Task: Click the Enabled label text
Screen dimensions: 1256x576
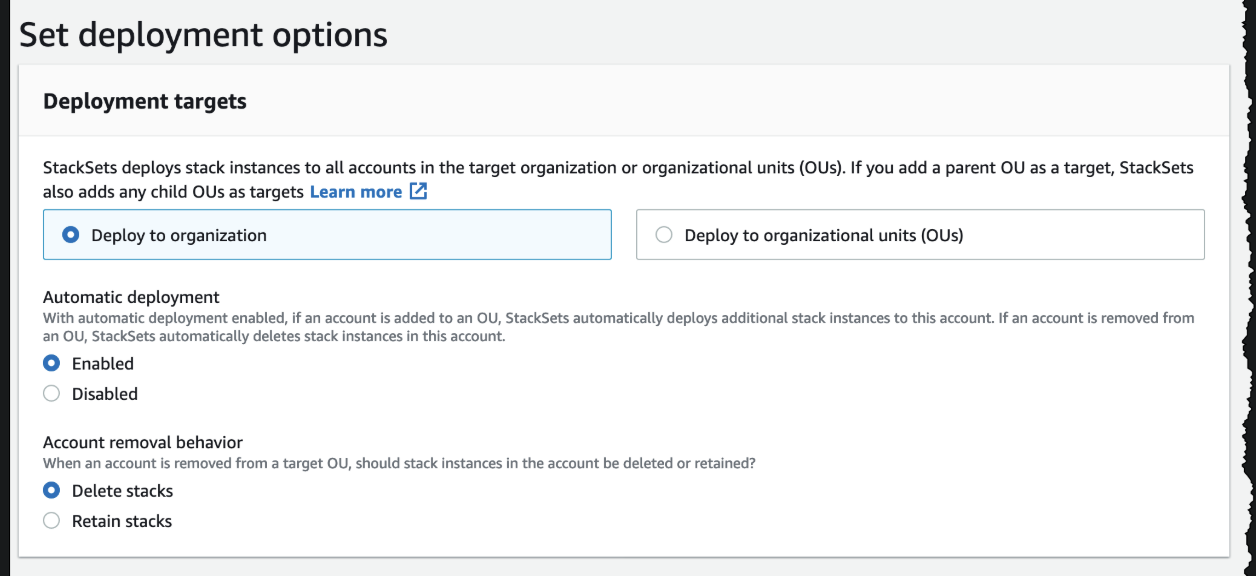Action: click(x=103, y=364)
